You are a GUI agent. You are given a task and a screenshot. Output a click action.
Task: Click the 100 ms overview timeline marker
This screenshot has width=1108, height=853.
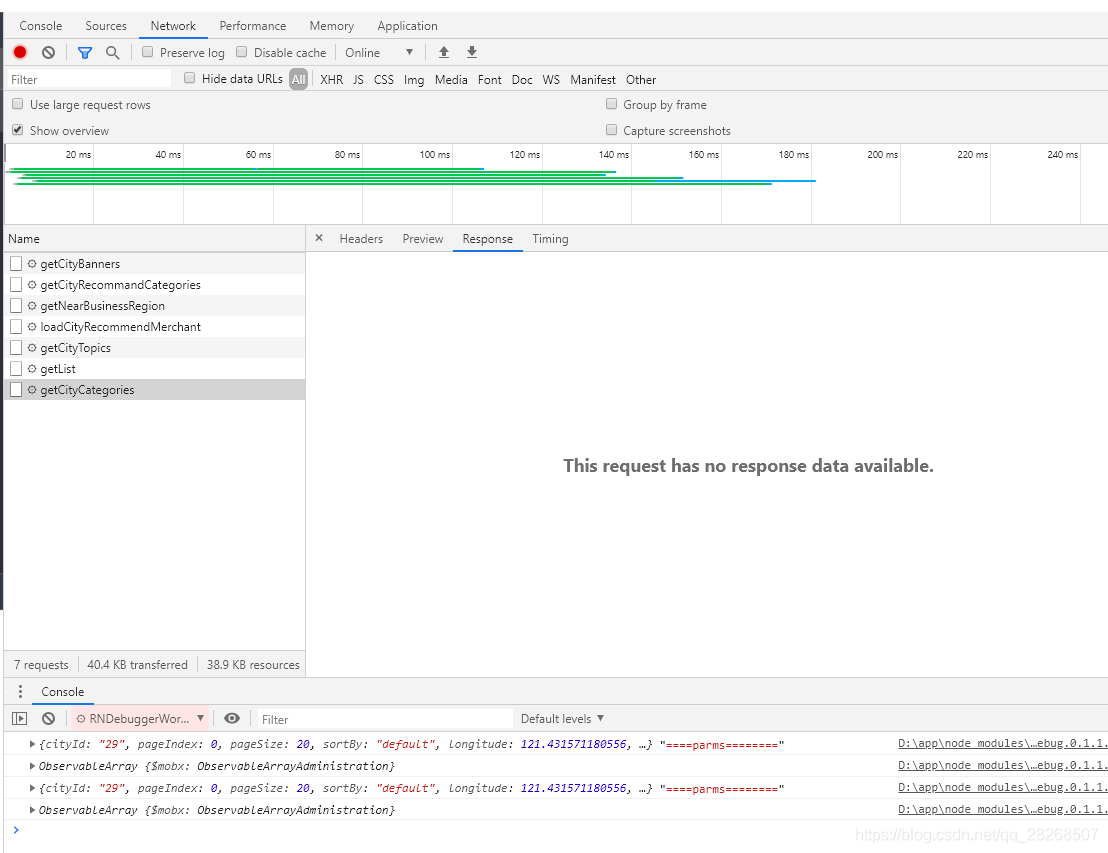click(435, 154)
